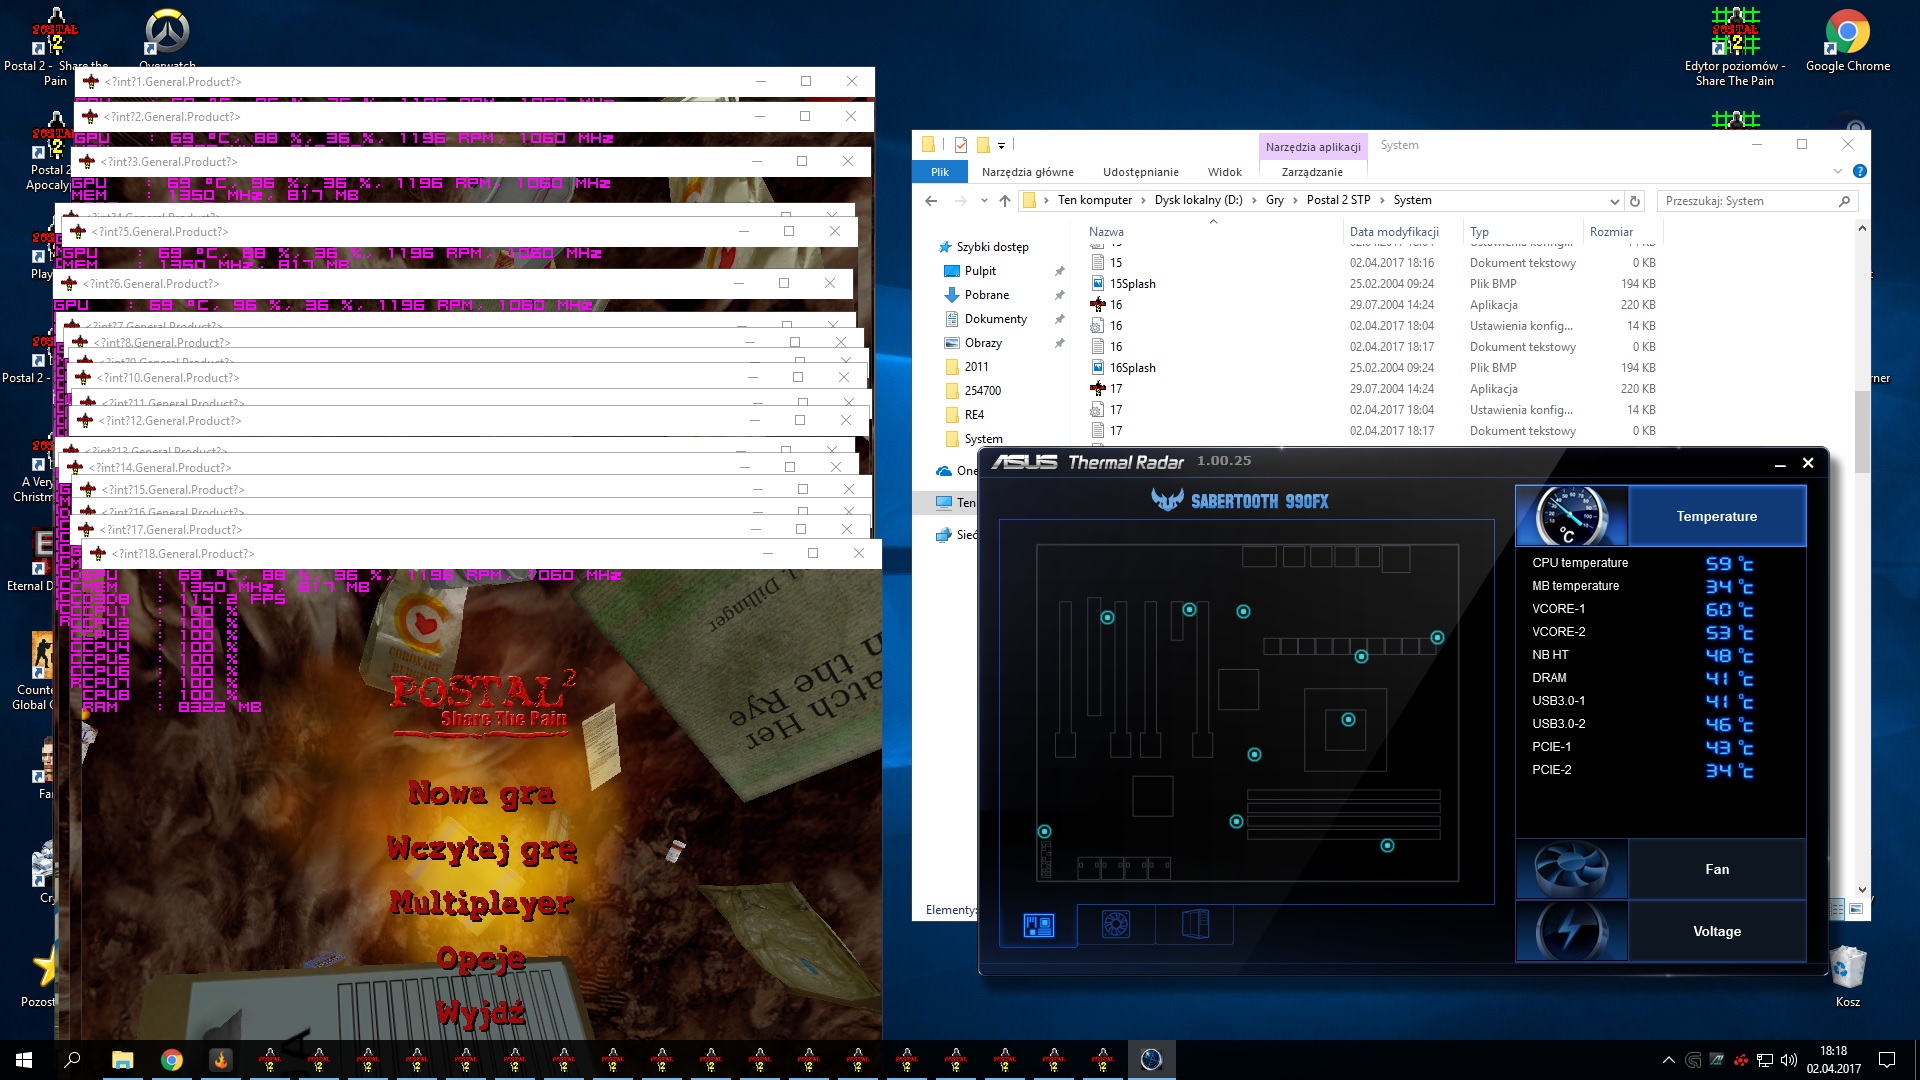Click Postal 2 STP breadcrumb segment
The height and width of the screenshot is (1080, 1920).
pyautogui.click(x=1338, y=200)
